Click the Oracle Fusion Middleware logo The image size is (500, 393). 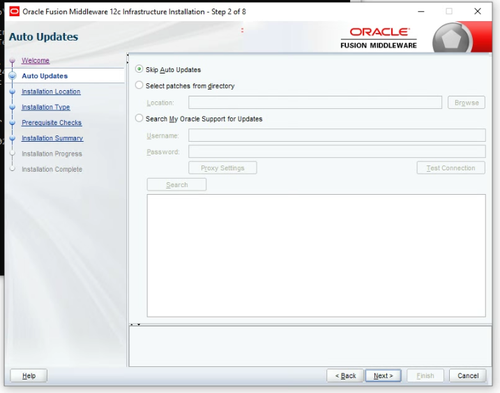[379, 38]
